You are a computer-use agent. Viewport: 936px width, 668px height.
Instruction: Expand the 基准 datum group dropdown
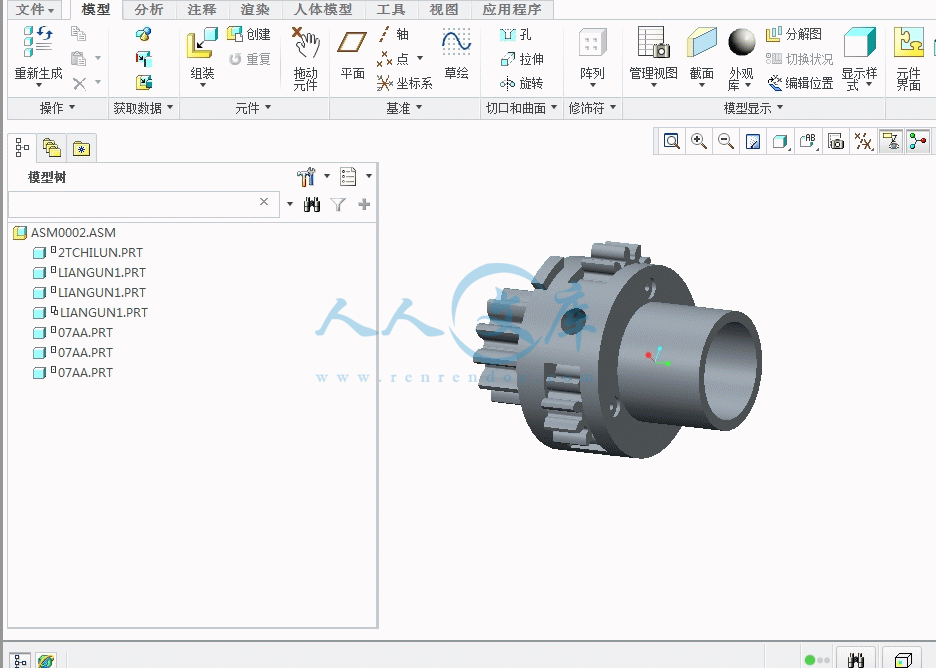tap(404, 108)
